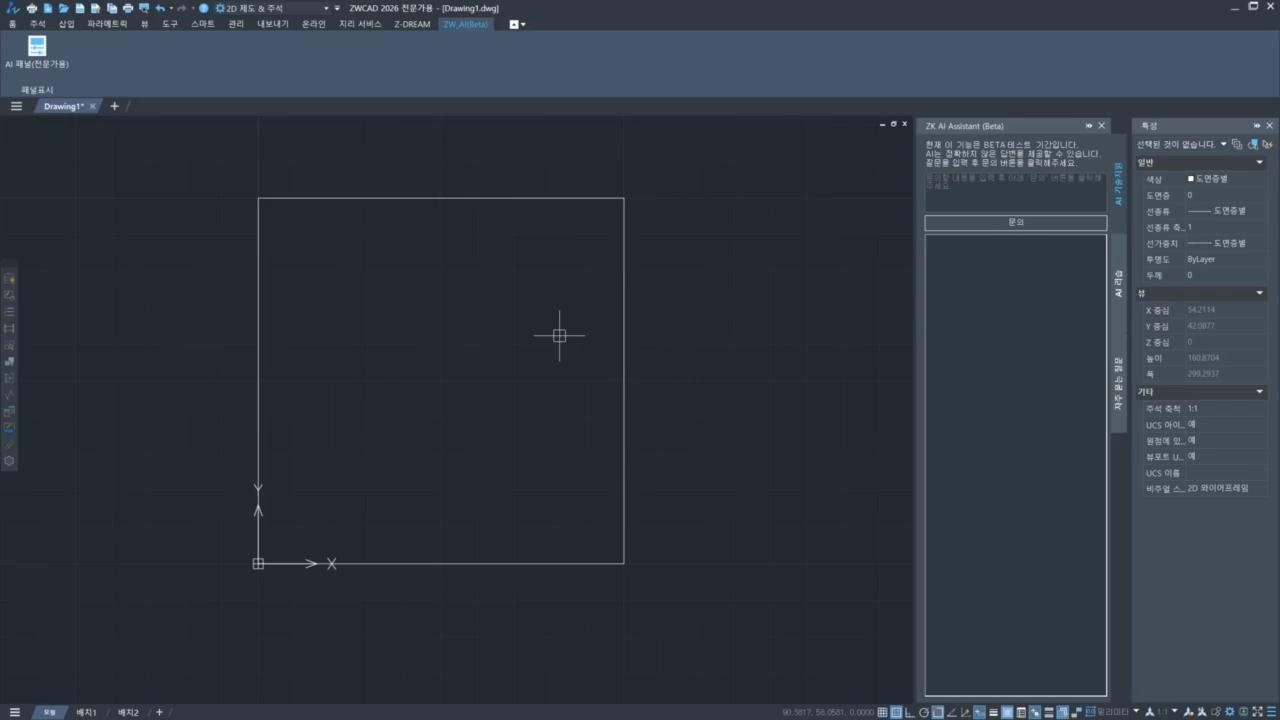
Task: Click the AI Assistant question input field
Action: 1015,191
